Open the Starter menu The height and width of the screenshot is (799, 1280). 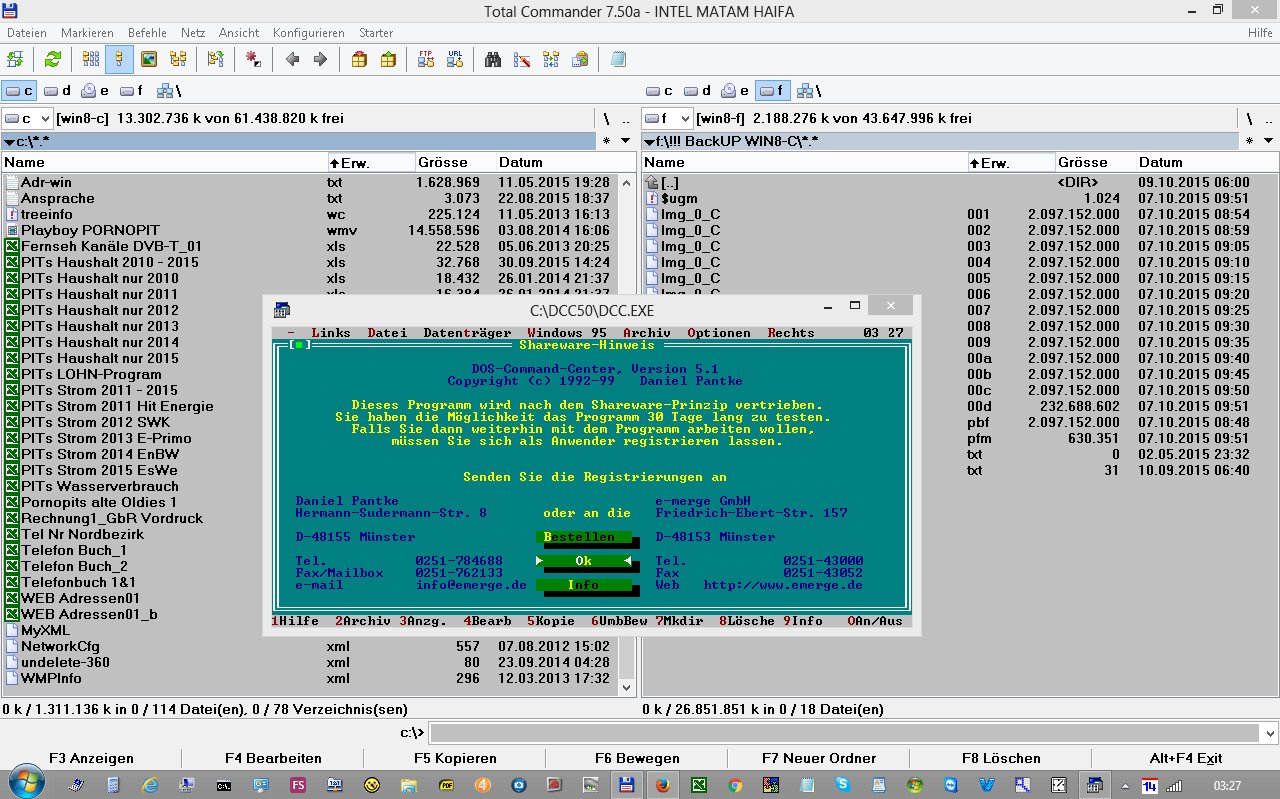pyautogui.click(x=376, y=33)
